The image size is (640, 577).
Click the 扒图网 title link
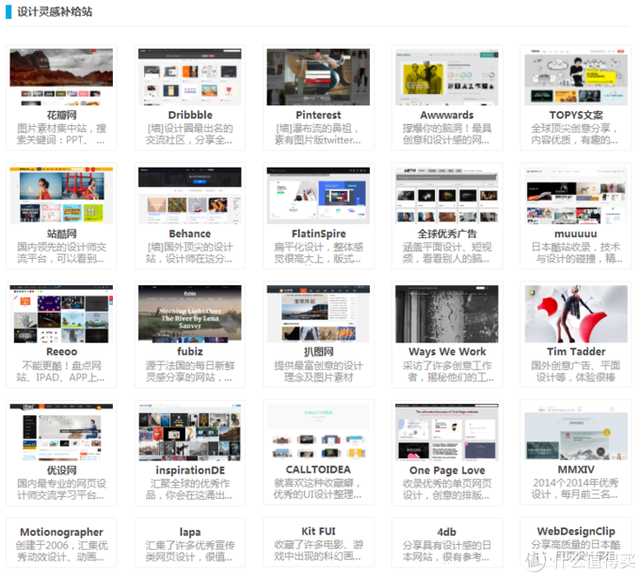[318, 352]
